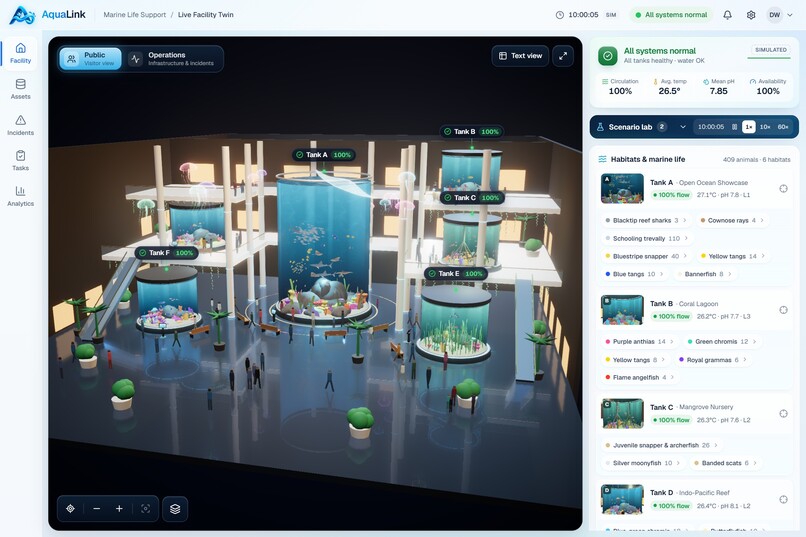Open the Live Facility Twin breadcrumb
Screen dimensions: 806x537
[x=206, y=15]
